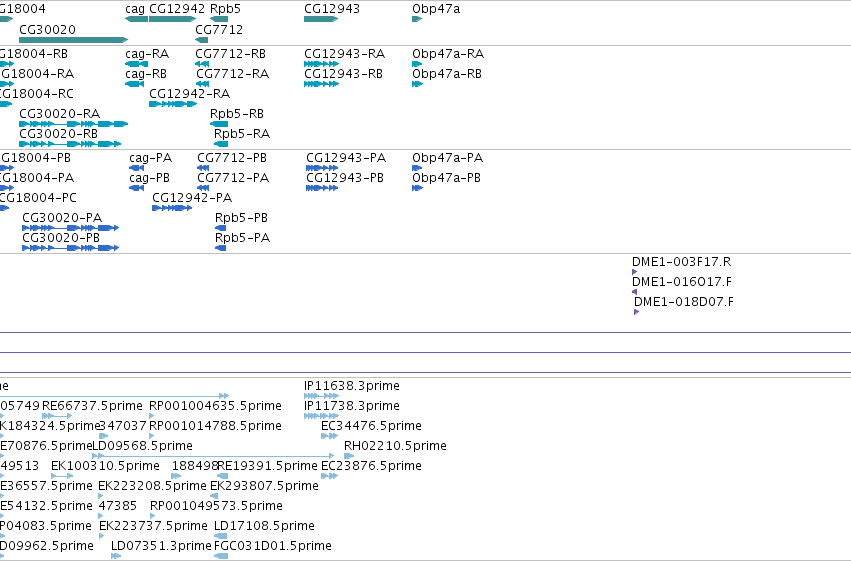Select the Obp47a gene label
Image resolution: width=851 pixels, height=561 pixels.
pyautogui.click(x=436, y=9)
